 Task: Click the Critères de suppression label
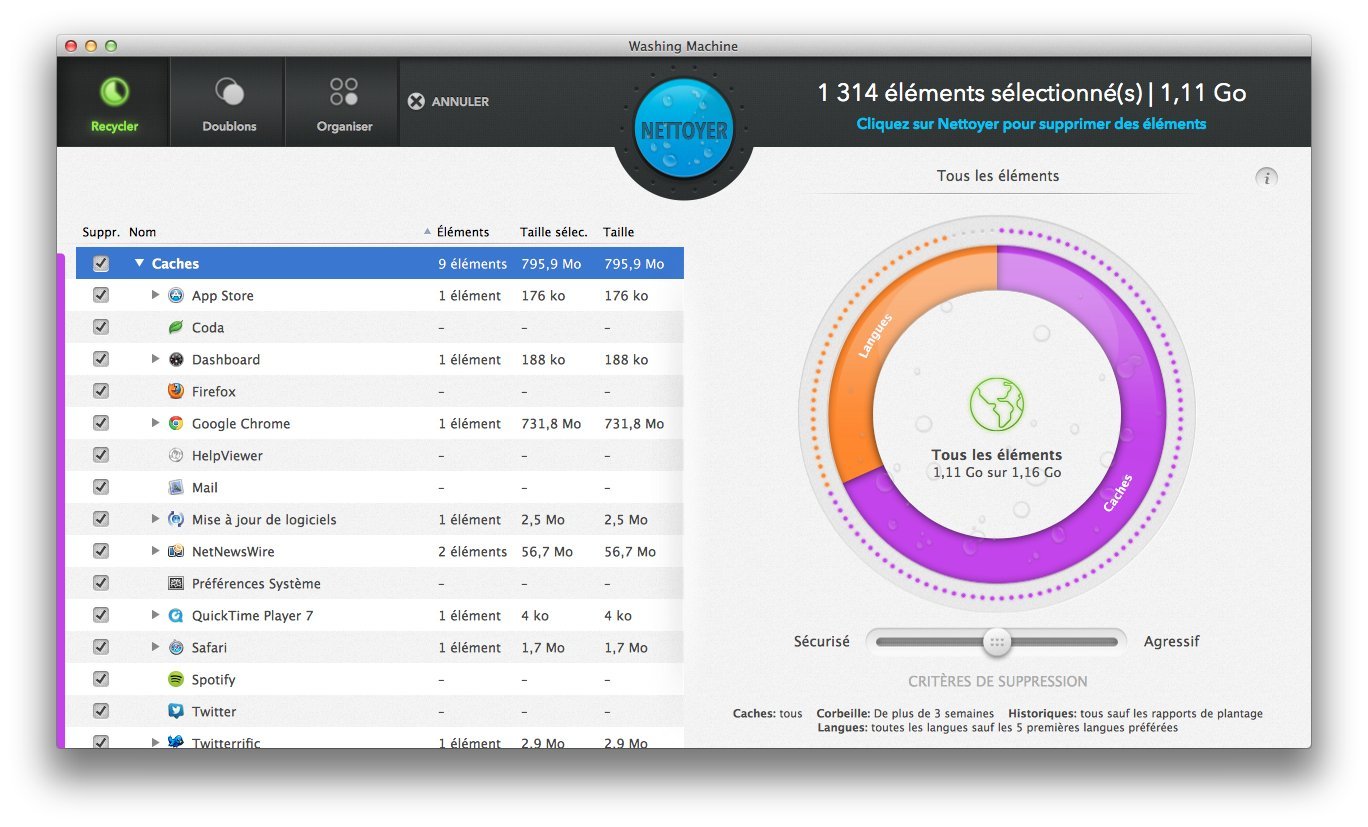pyautogui.click(x=998, y=682)
